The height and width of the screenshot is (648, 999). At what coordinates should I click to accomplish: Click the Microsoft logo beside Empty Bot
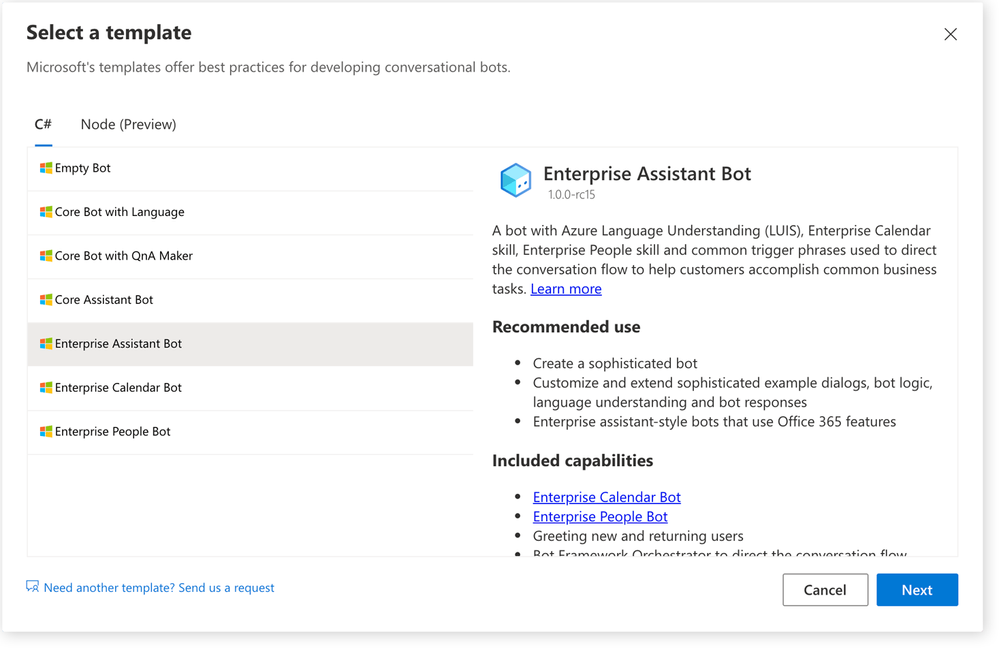46,168
